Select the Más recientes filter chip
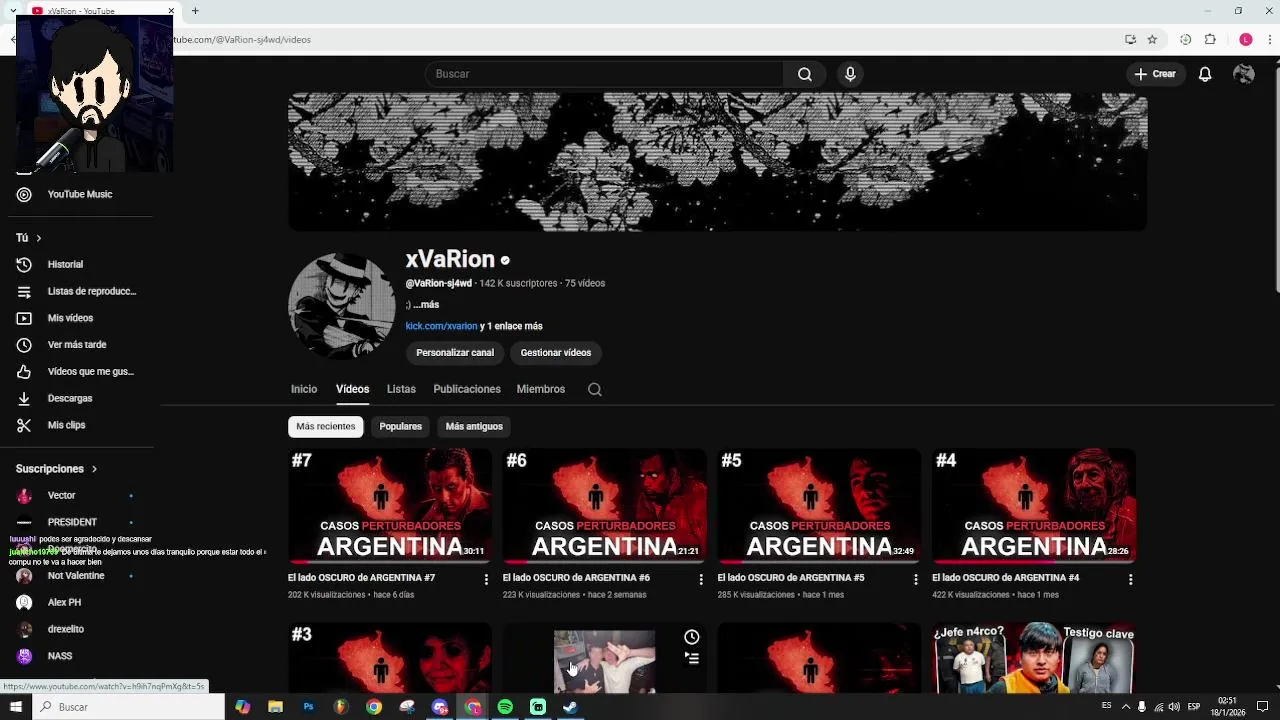 (x=326, y=427)
